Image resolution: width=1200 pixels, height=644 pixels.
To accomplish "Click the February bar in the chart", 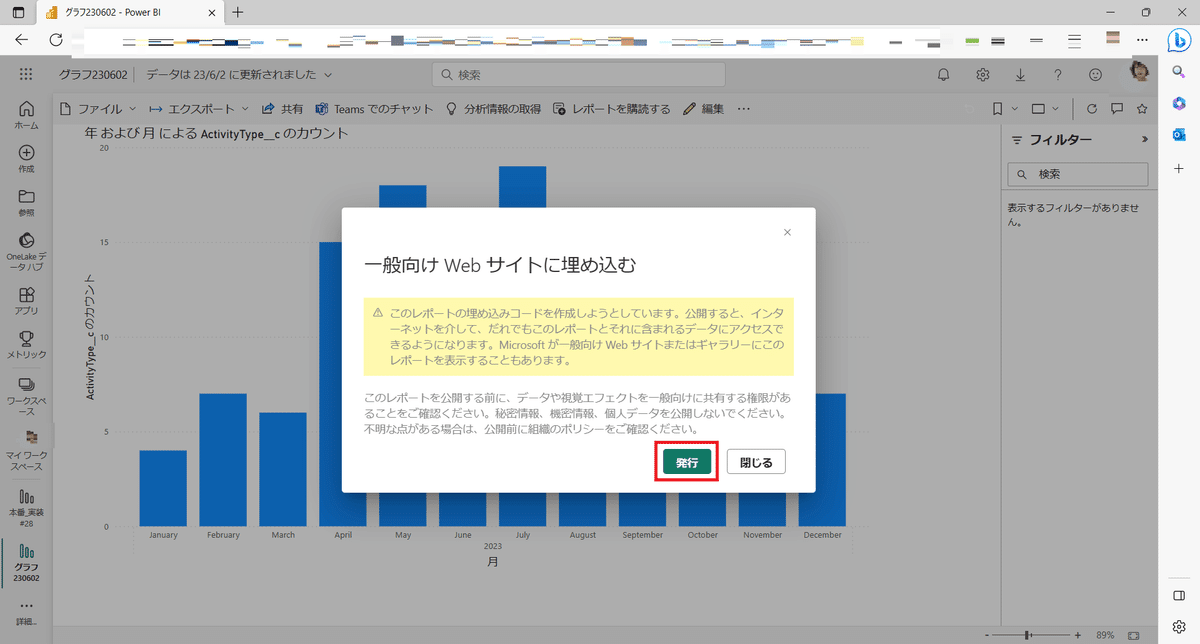I will tap(223, 460).
